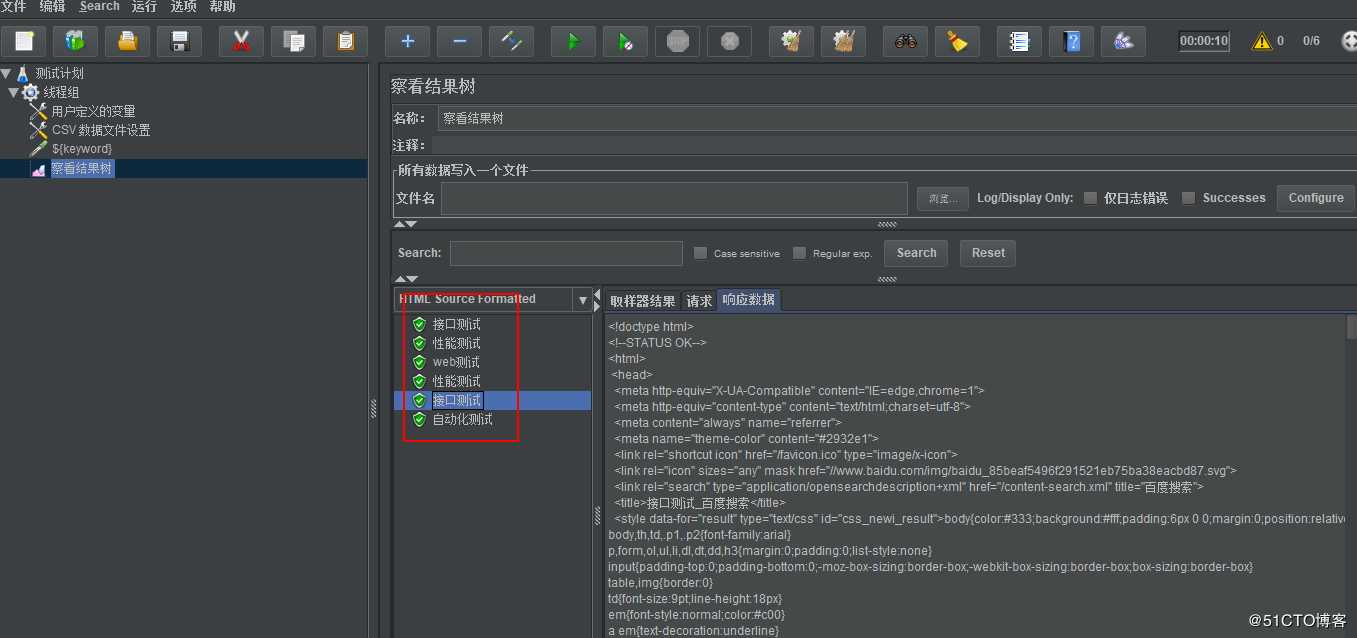Select CSV 数据文件设置 element
The width and height of the screenshot is (1357, 638).
tap(101, 130)
